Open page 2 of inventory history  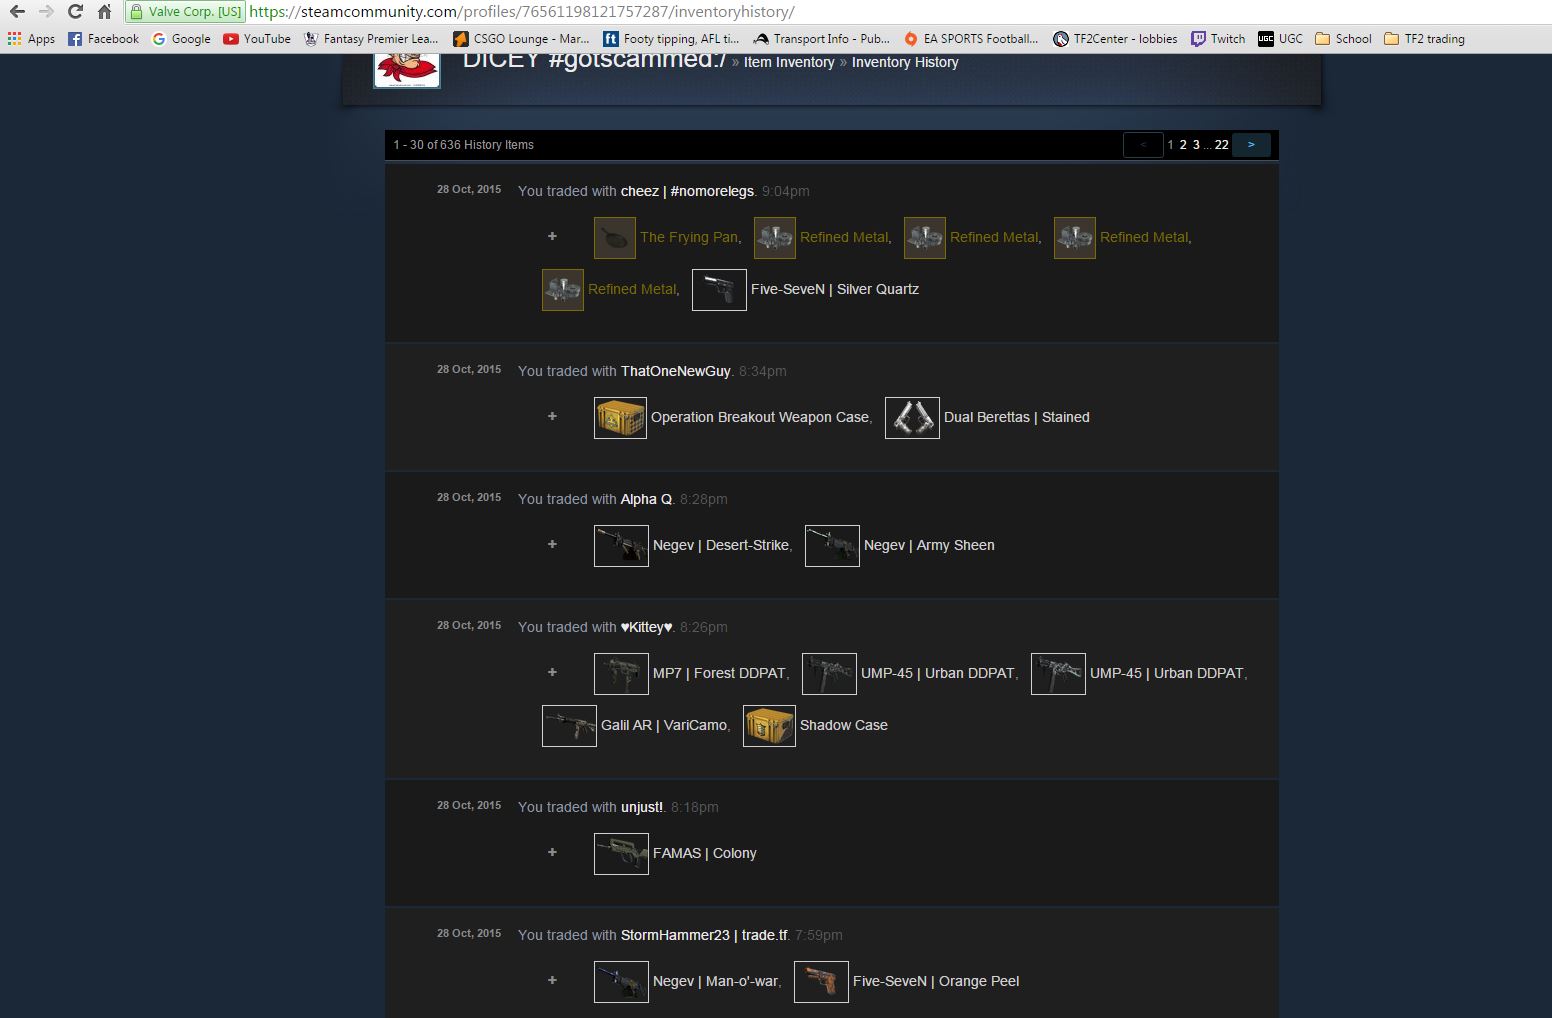point(1183,145)
